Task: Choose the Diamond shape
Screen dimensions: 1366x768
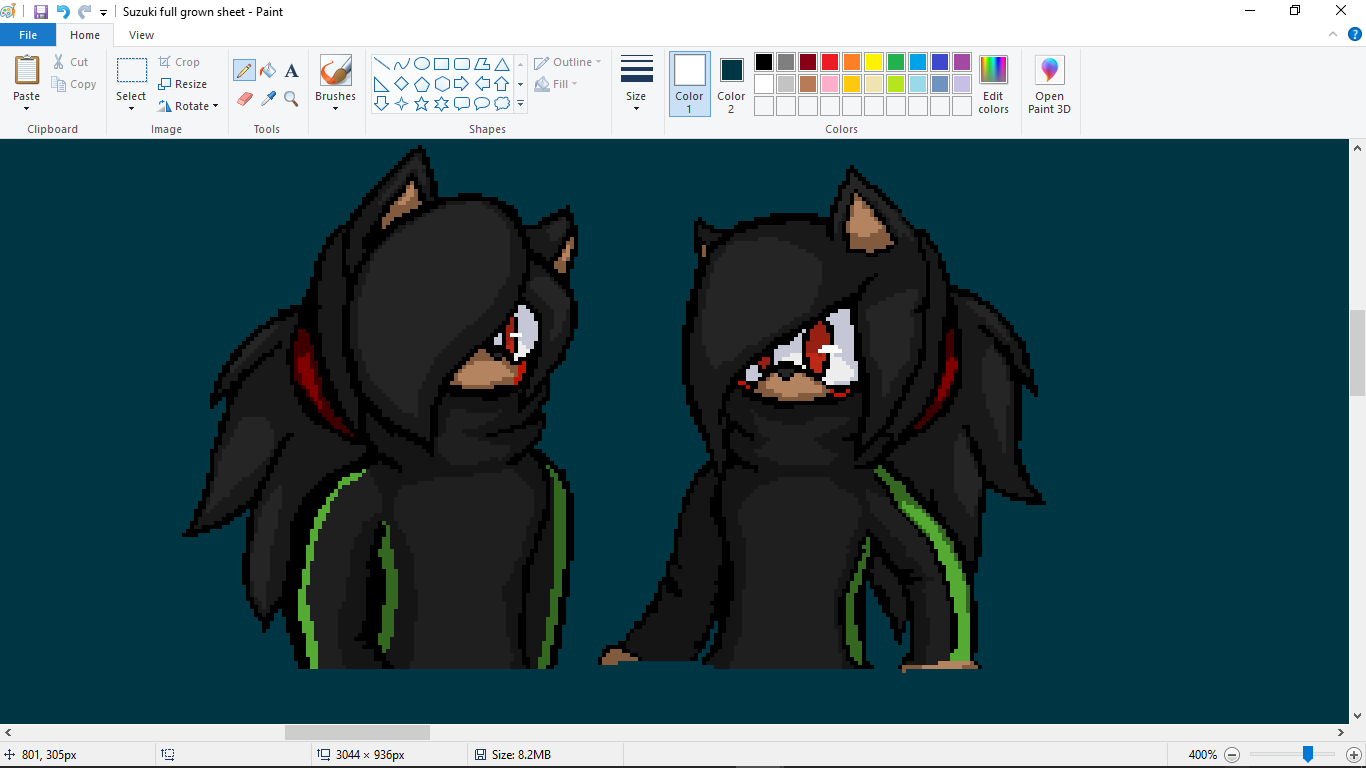Action: [x=402, y=84]
